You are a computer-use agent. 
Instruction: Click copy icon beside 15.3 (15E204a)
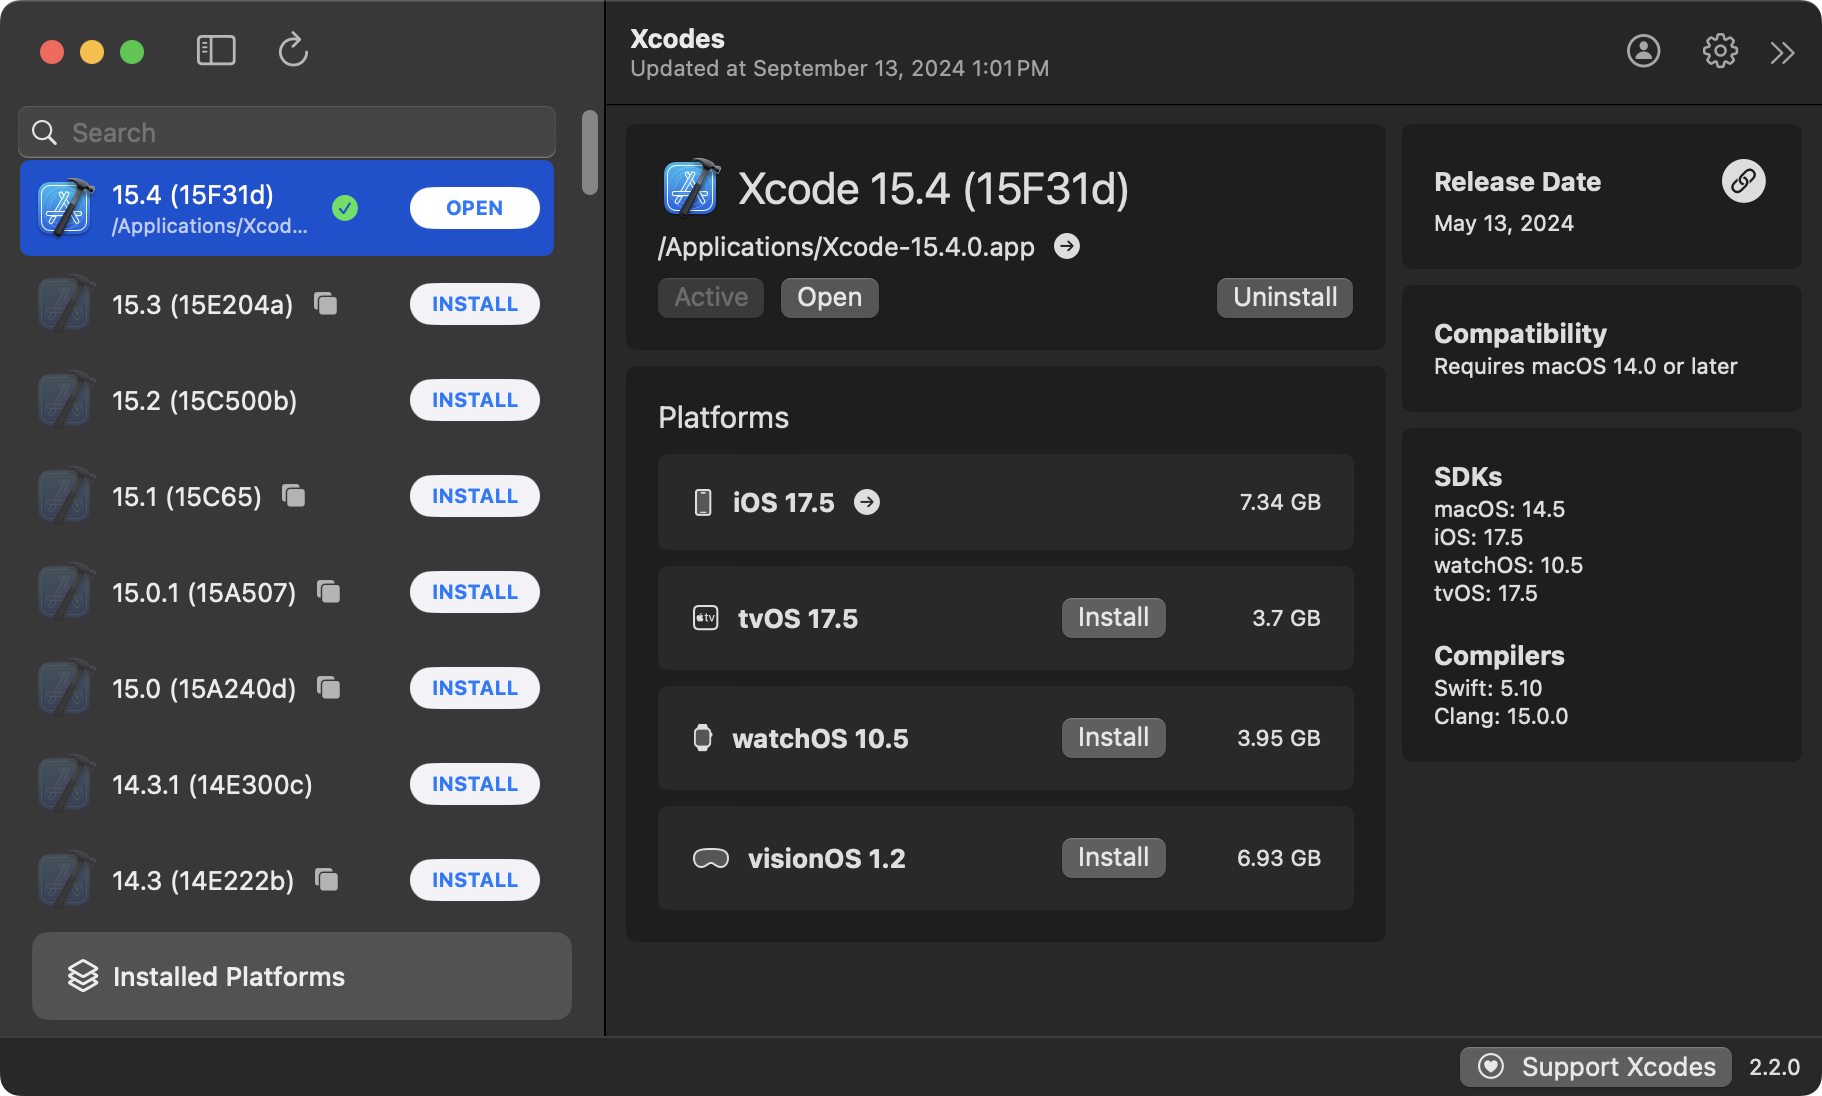coord(326,303)
